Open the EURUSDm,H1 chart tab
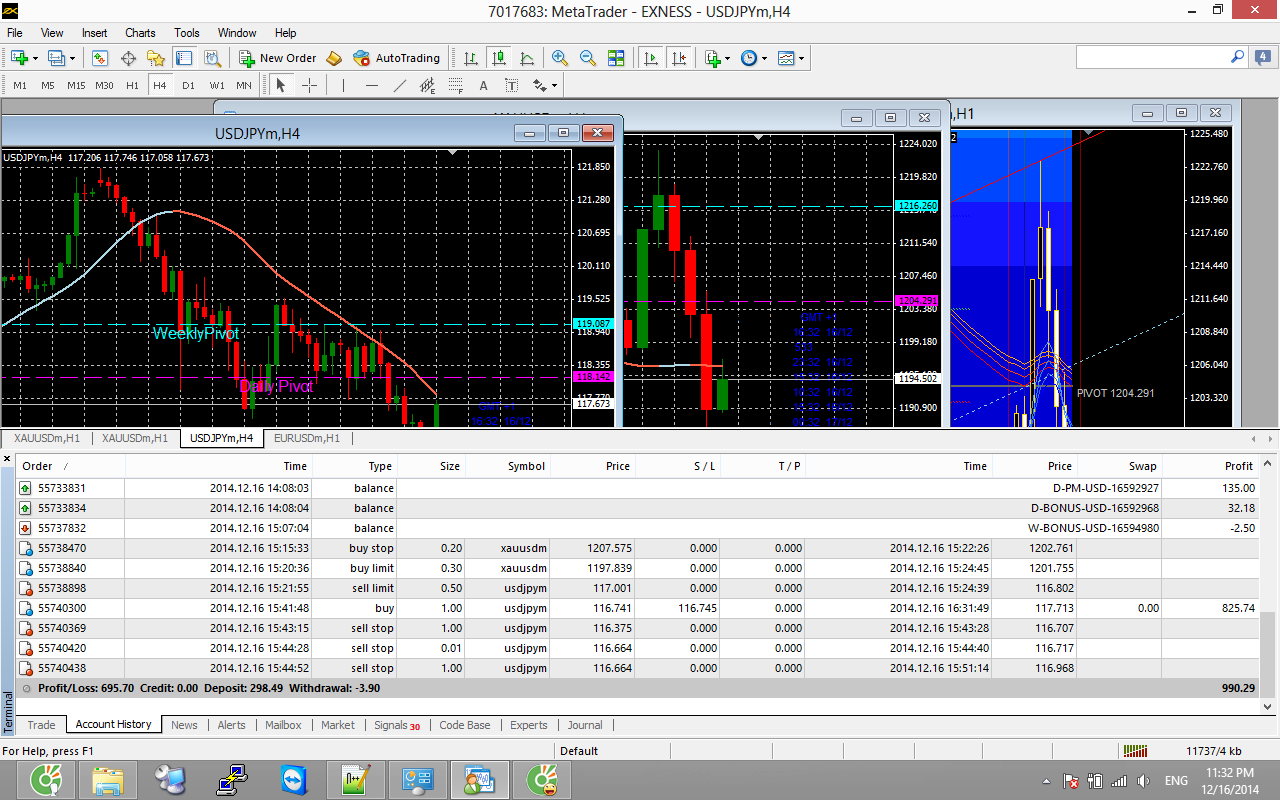 tap(306, 438)
